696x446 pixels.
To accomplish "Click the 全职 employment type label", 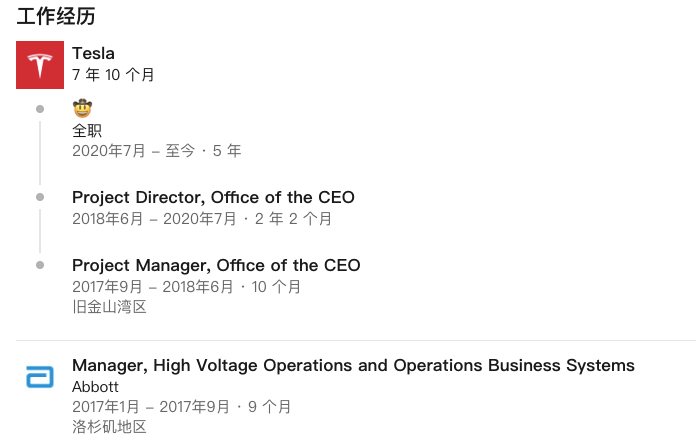I will pyautogui.click(x=87, y=130).
